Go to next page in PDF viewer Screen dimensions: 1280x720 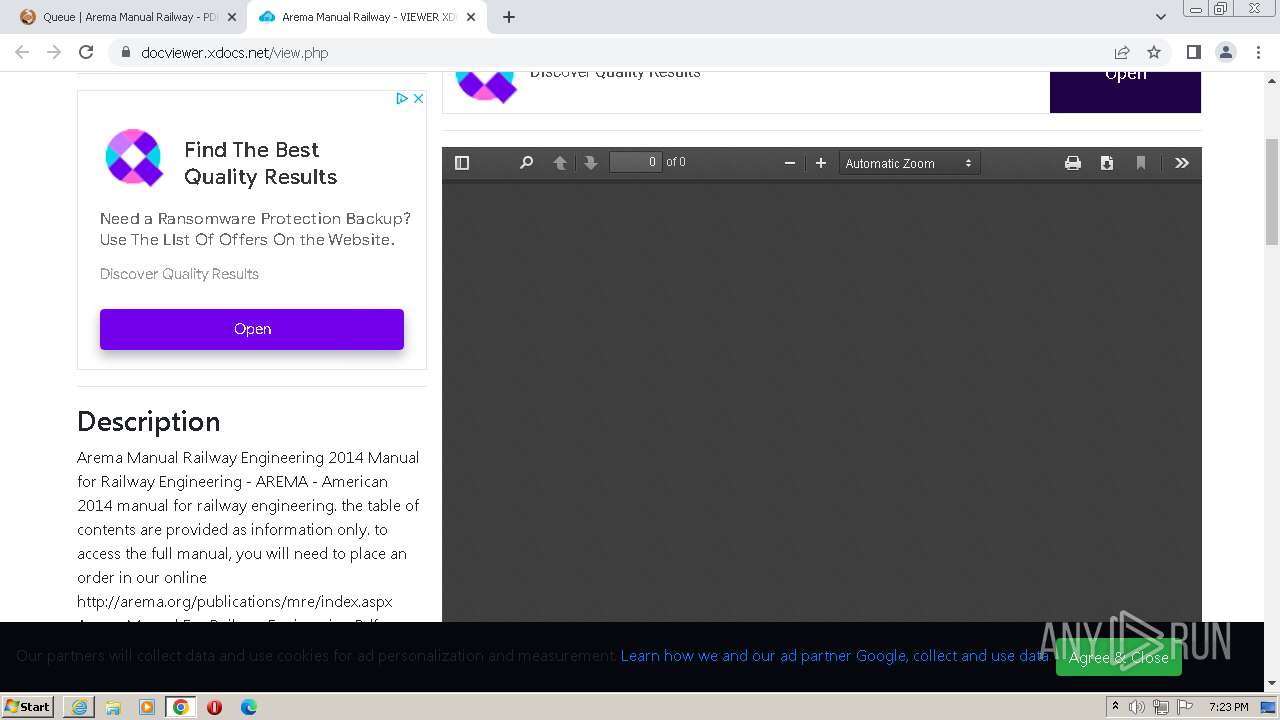pyautogui.click(x=591, y=163)
